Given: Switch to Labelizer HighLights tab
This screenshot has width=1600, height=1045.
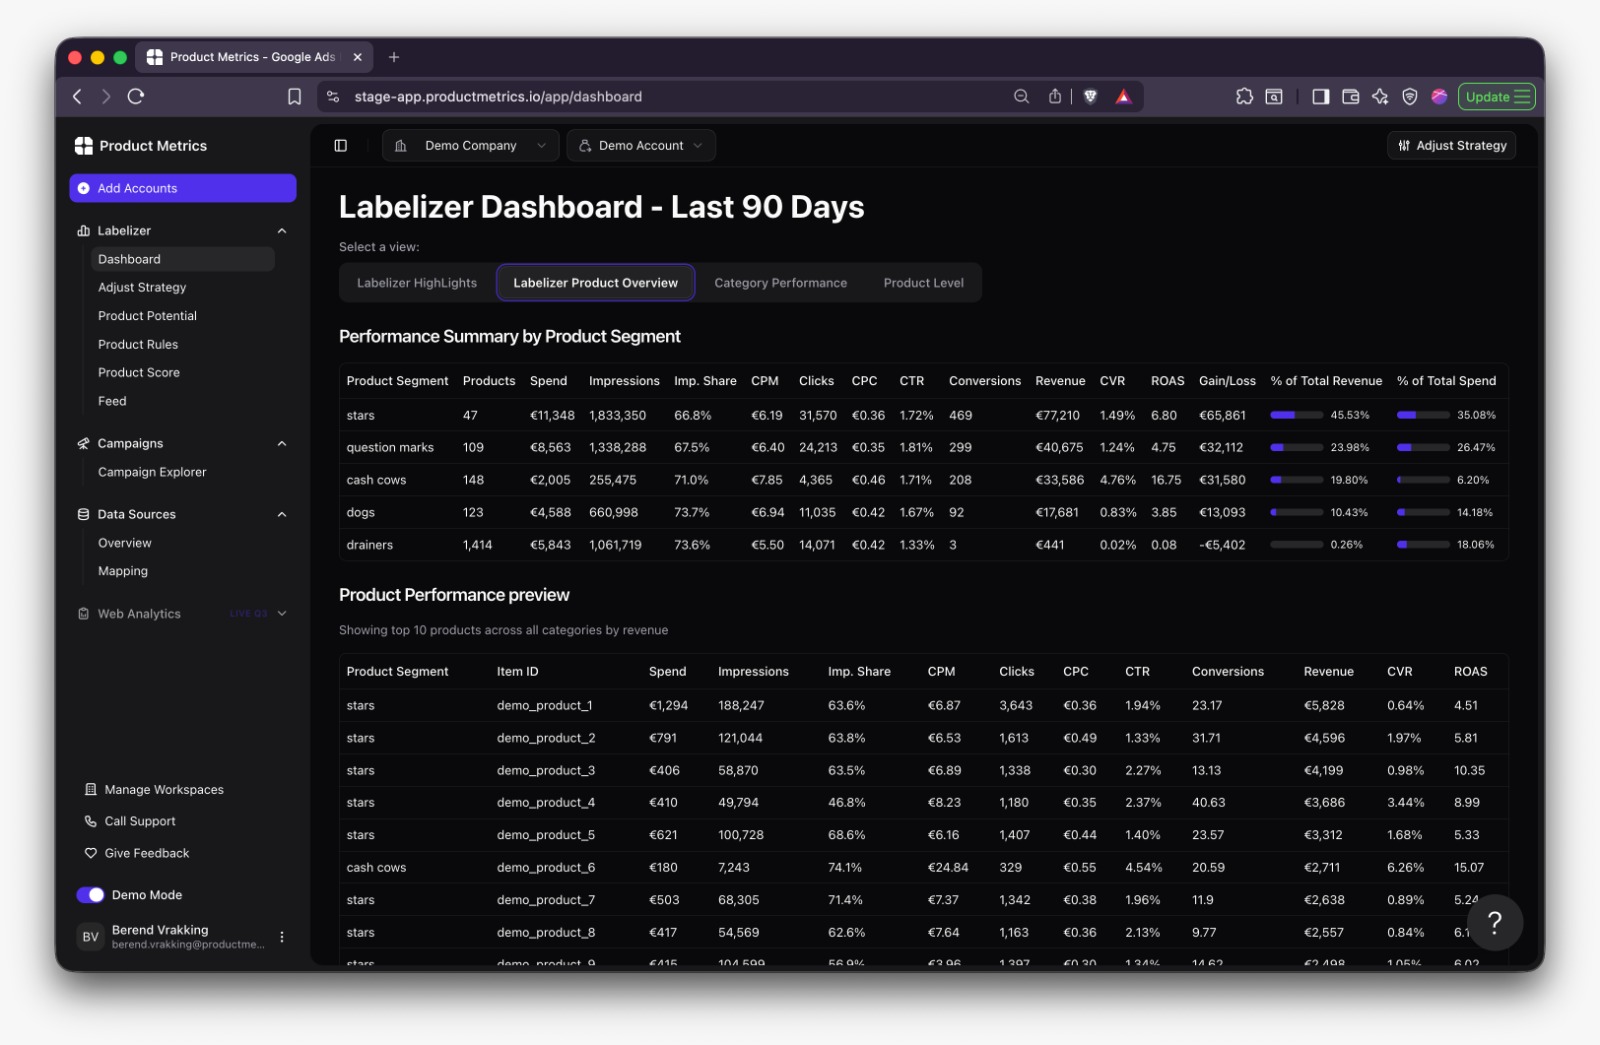Looking at the screenshot, I should [417, 283].
